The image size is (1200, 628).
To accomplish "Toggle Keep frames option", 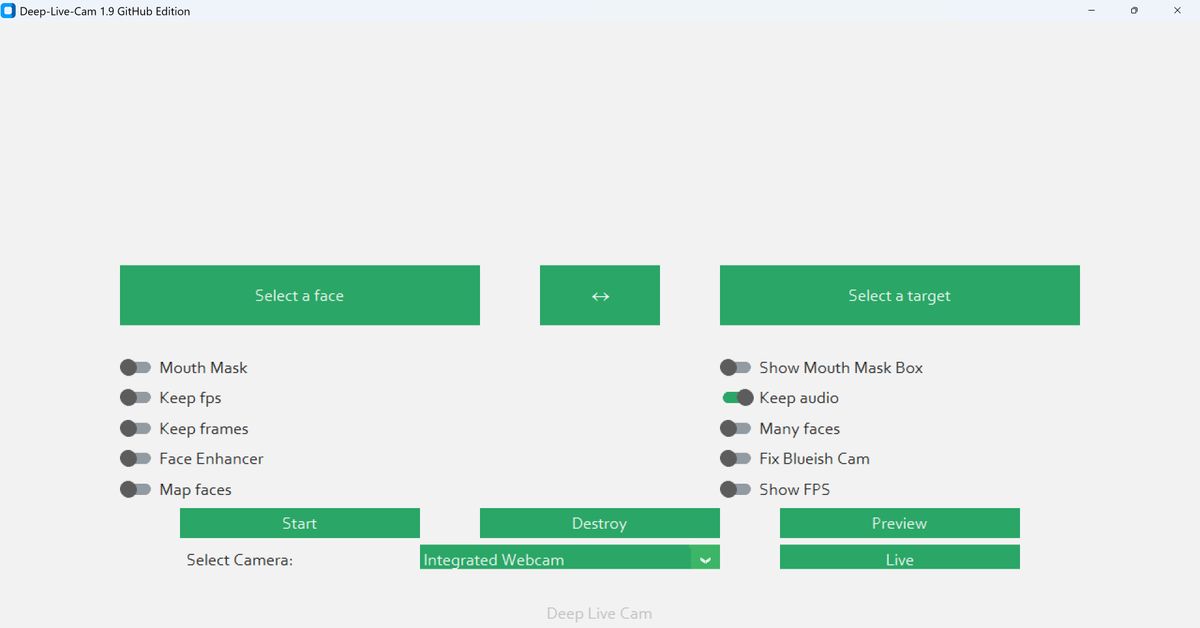I will point(135,428).
